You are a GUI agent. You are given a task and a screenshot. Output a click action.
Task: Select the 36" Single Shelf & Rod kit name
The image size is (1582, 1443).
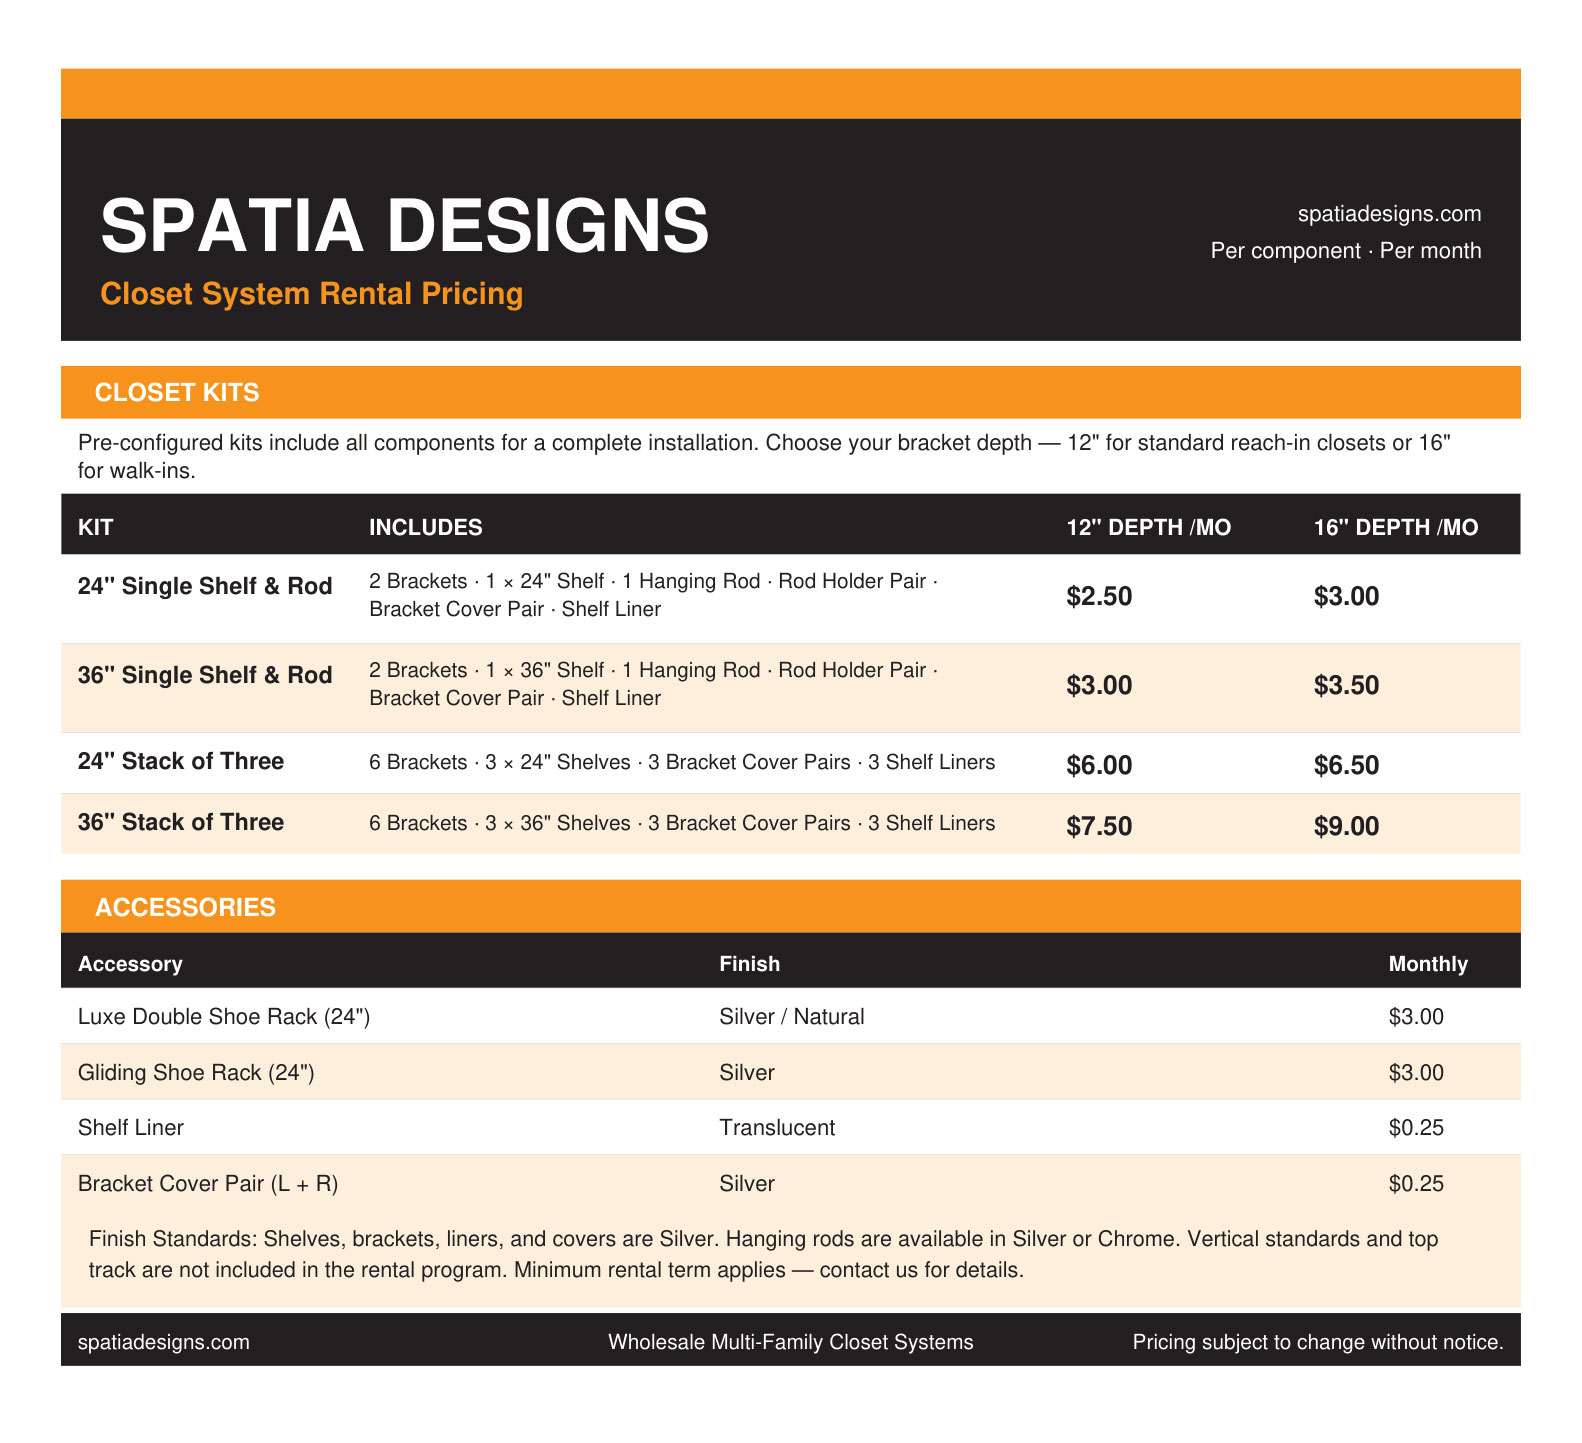tap(205, 675)
